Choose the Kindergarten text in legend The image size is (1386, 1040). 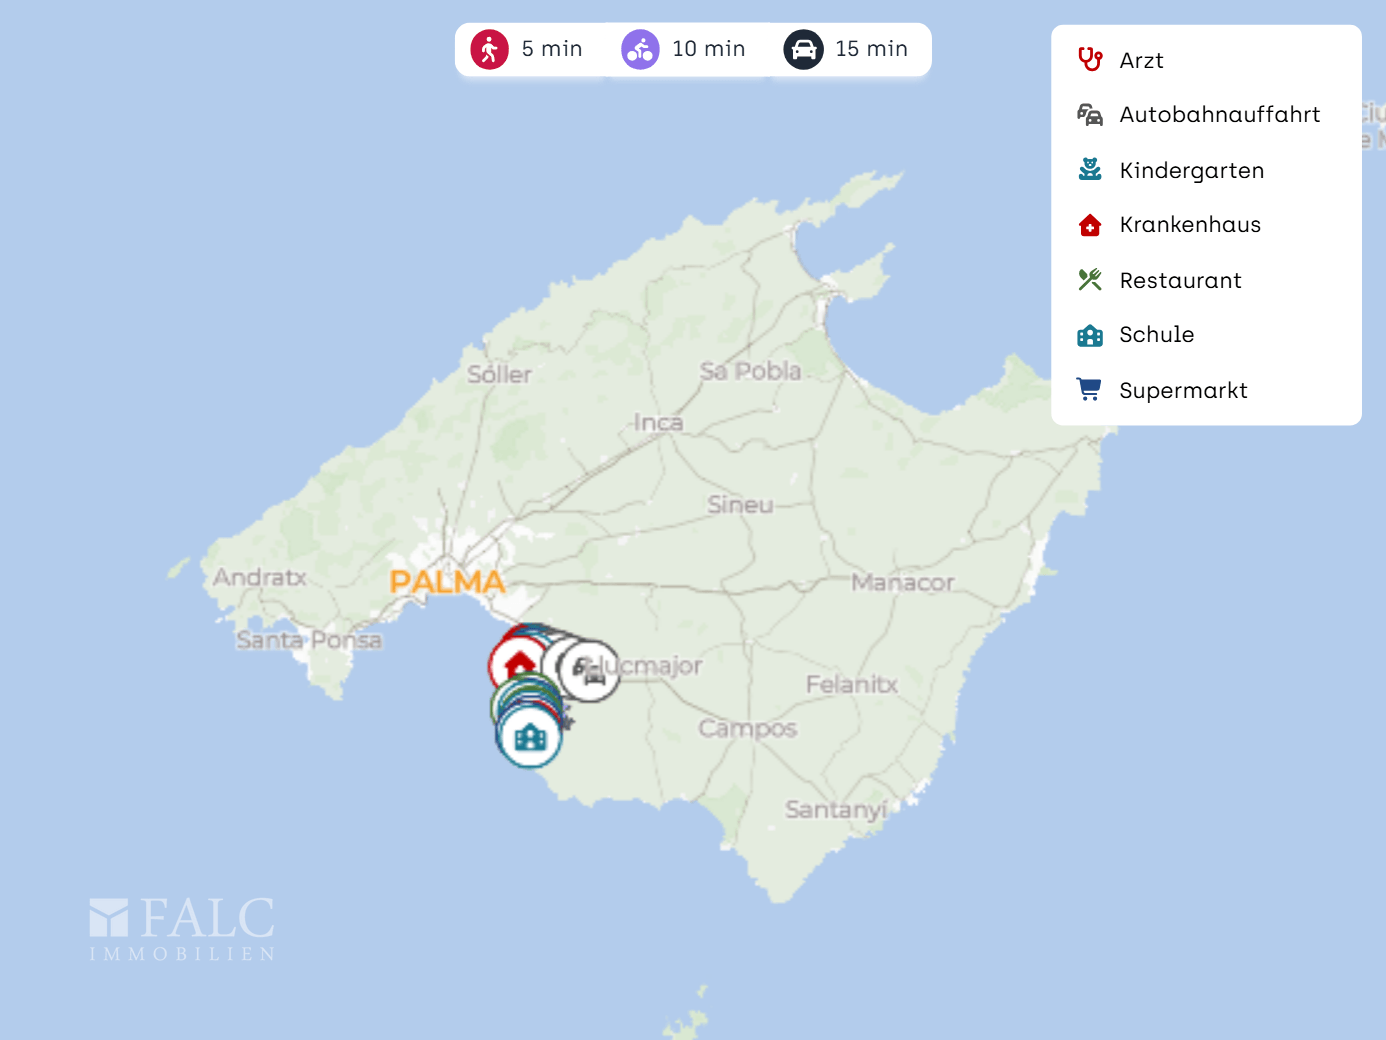tap(1191, 170)
